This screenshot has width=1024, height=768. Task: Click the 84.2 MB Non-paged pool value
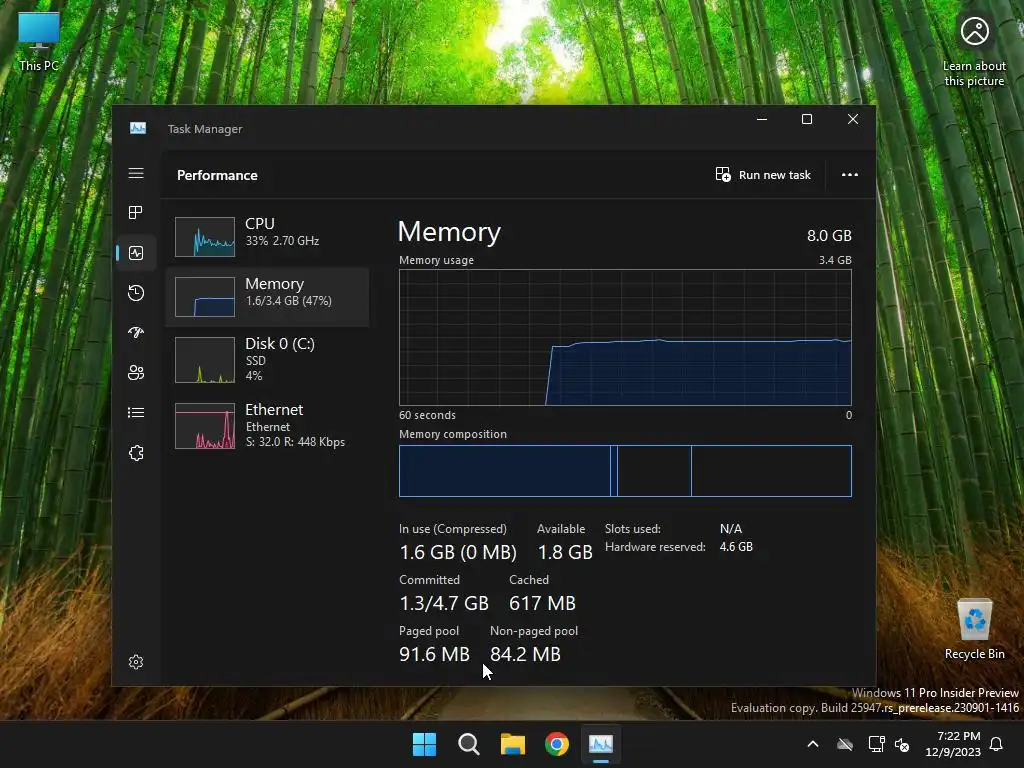click(525, 654)
